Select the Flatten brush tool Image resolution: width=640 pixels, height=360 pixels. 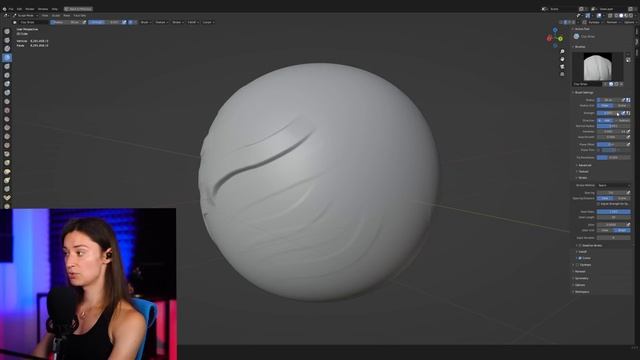tap(7, 119)
